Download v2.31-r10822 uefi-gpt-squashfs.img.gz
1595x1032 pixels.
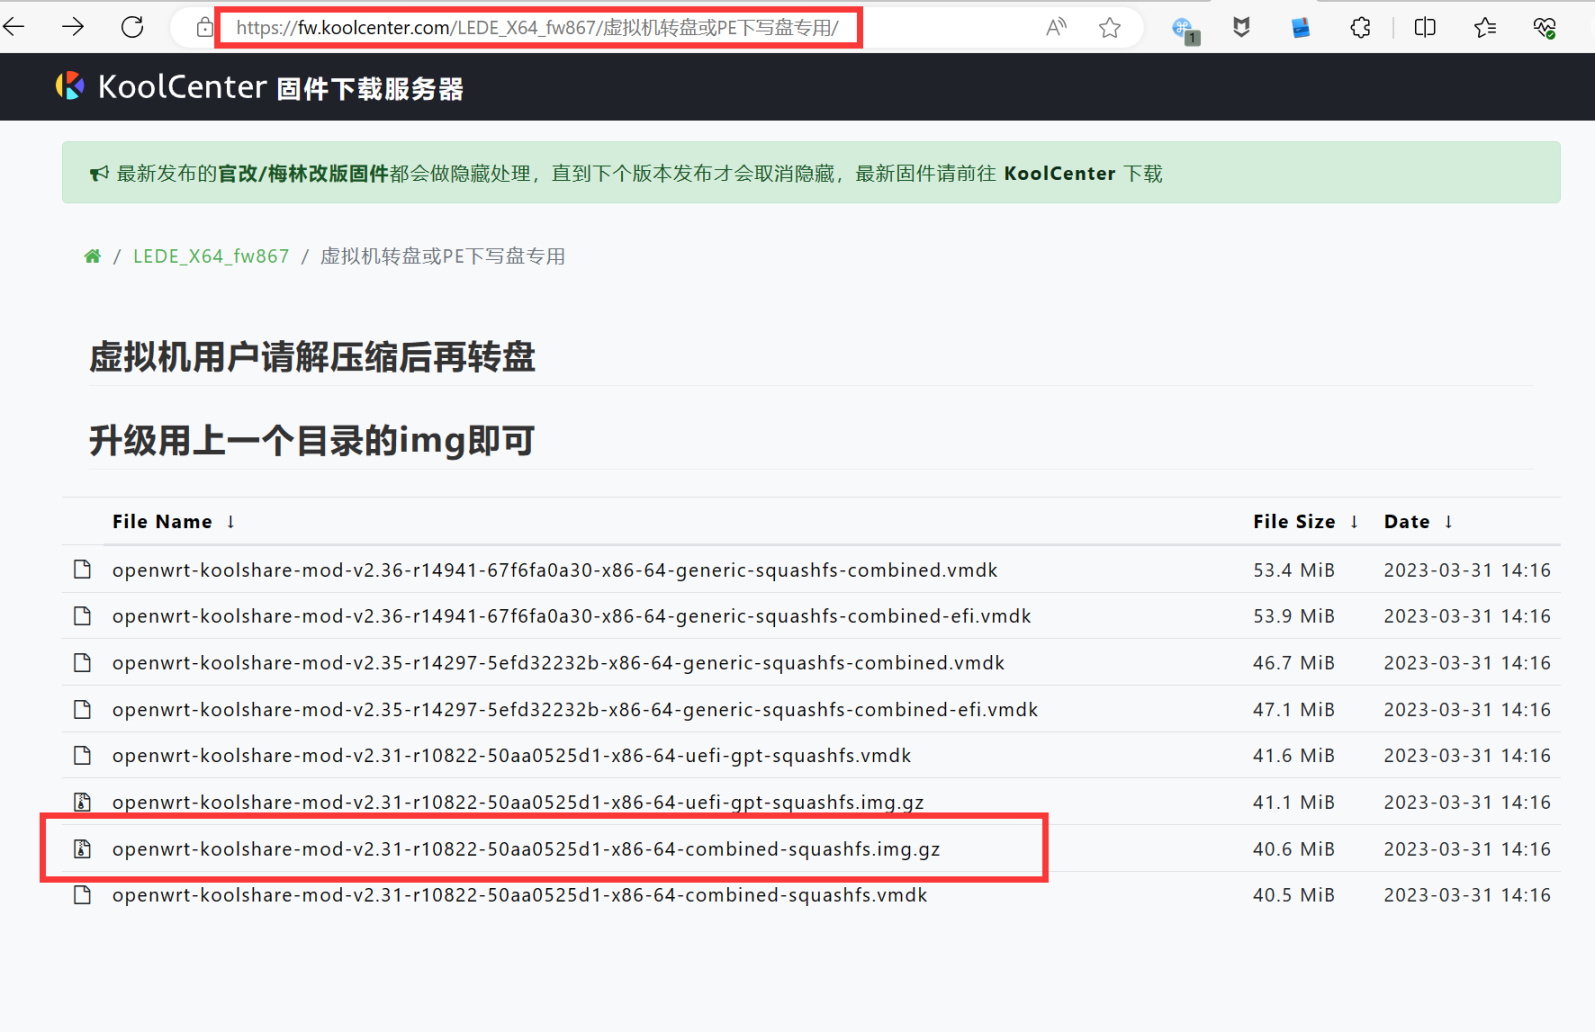[518, 802]
